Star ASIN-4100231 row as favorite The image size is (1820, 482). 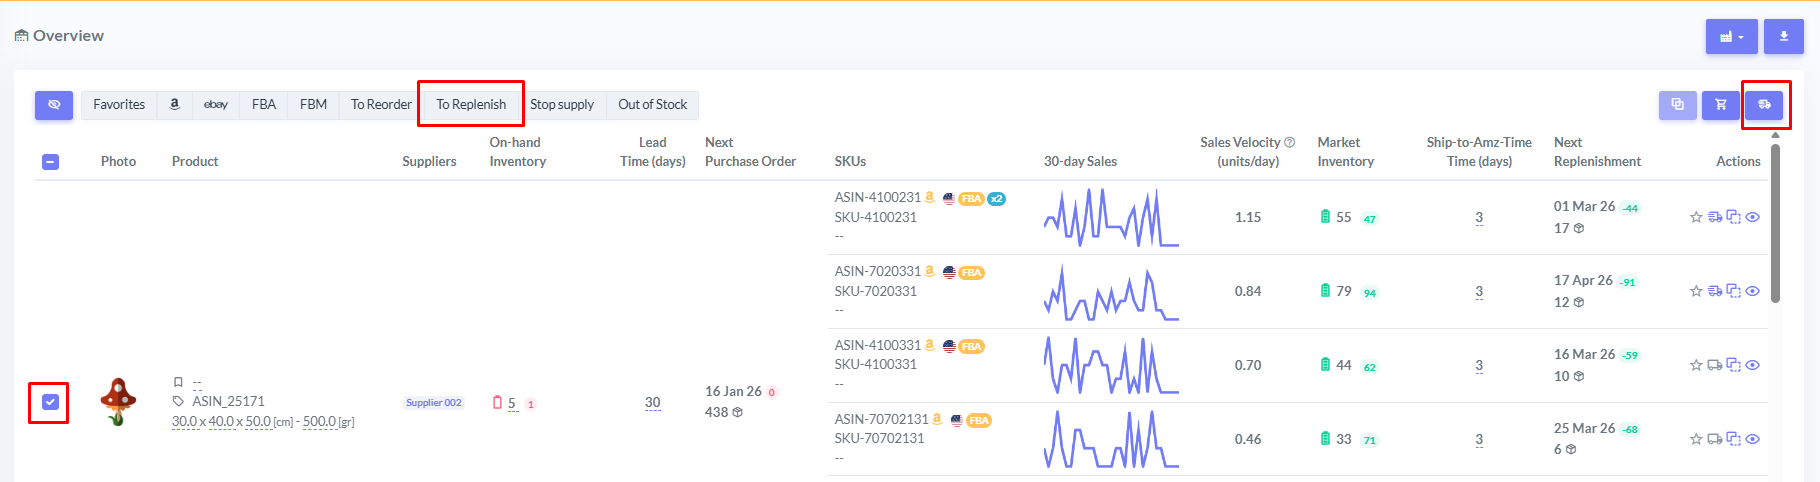click(1696, 217)
